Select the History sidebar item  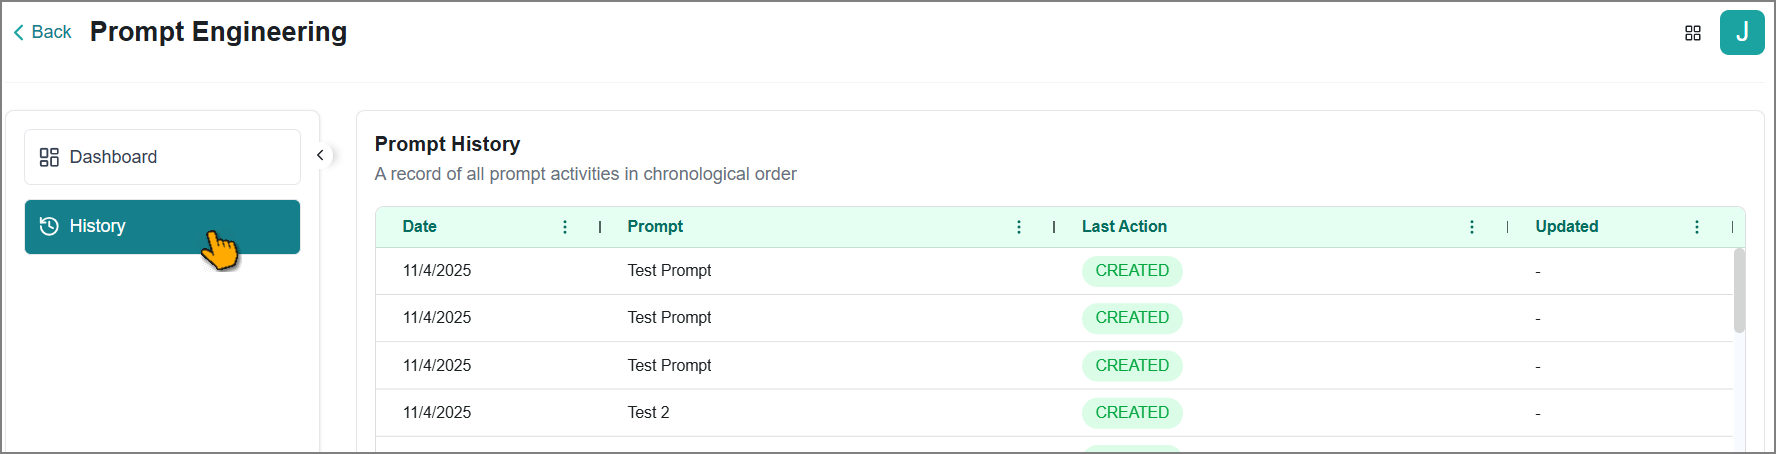pyautogui.click(x=162, y=227)
